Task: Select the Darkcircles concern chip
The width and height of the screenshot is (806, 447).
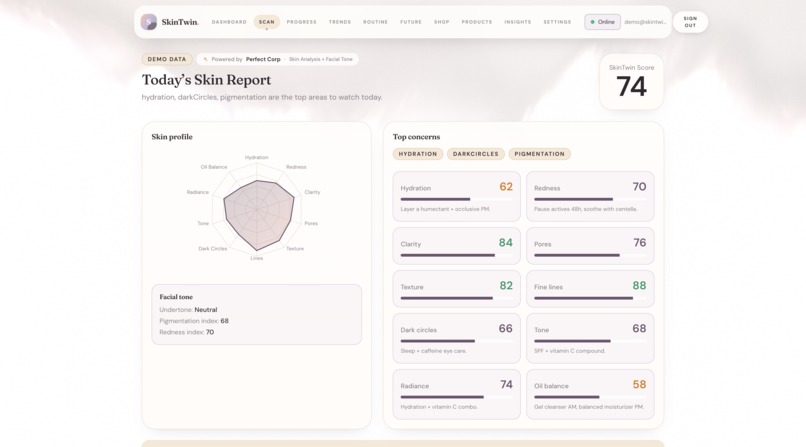Action: [x=475, y=154]
